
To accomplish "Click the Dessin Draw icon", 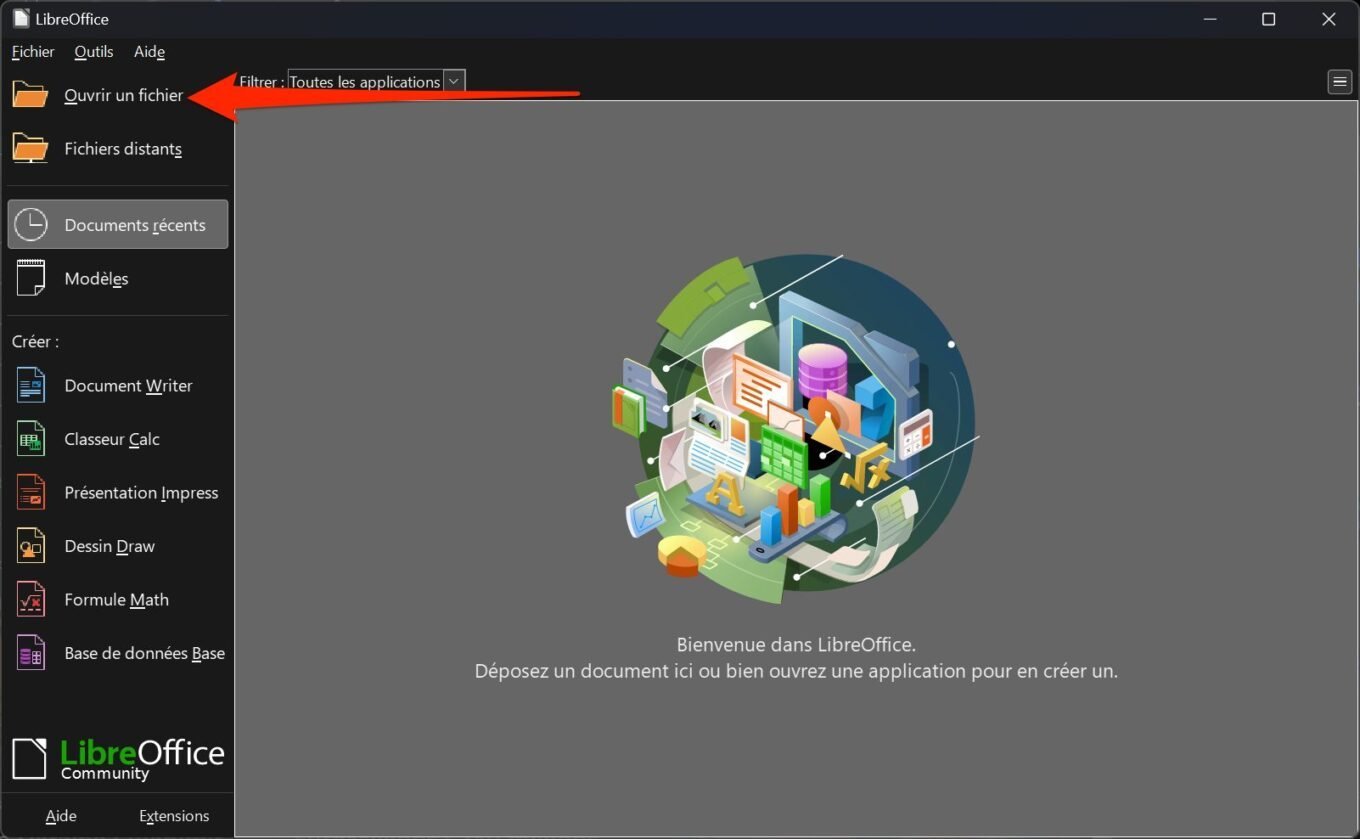I will [x=31, y=546].
